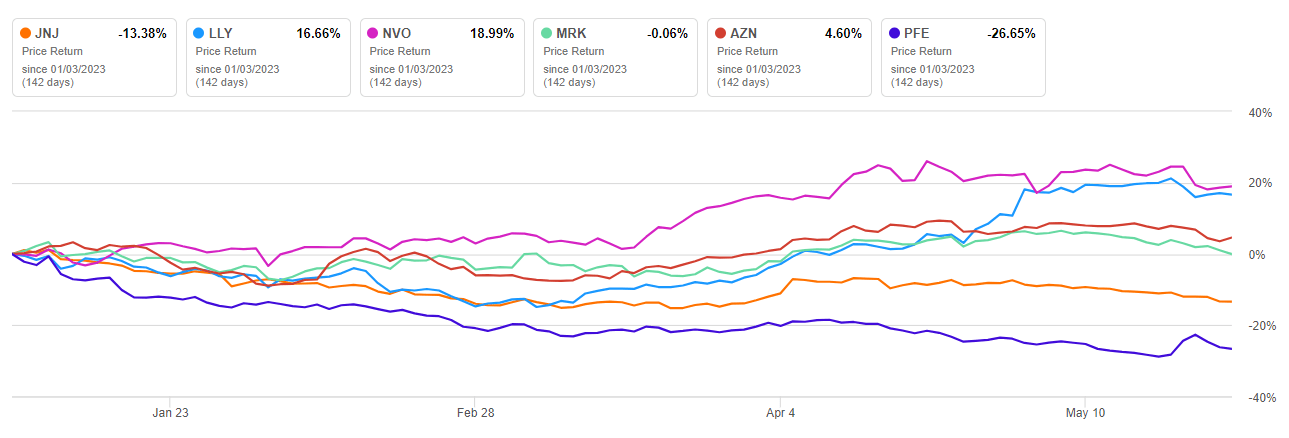Select the JNJ ticker label

click(47, 33)
